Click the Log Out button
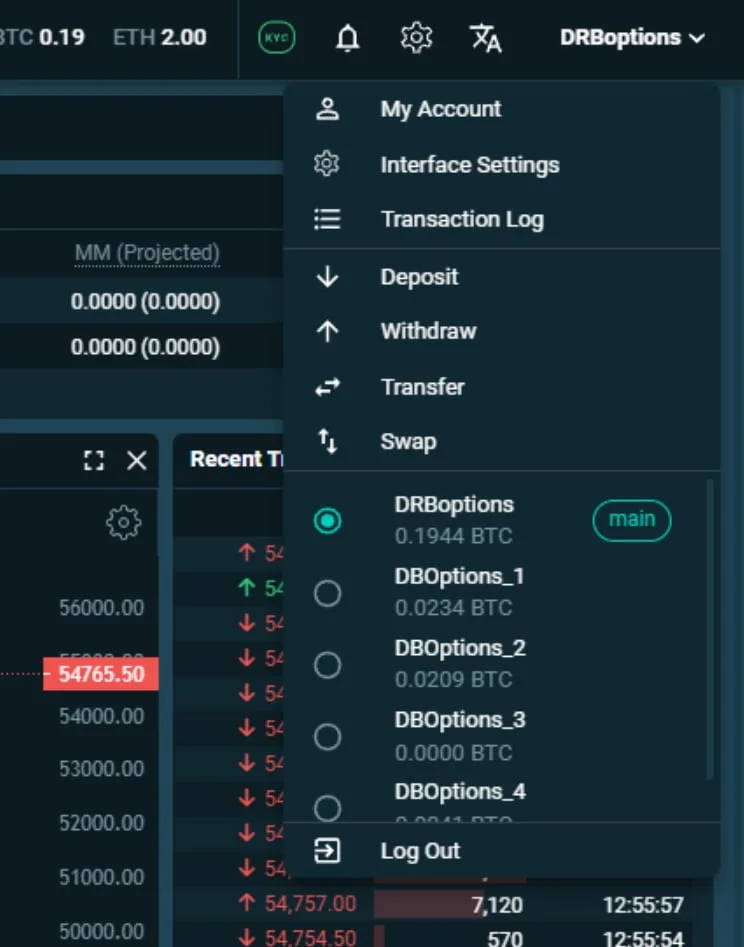Screen dimensions: 744x947 (x=501, y=850)
